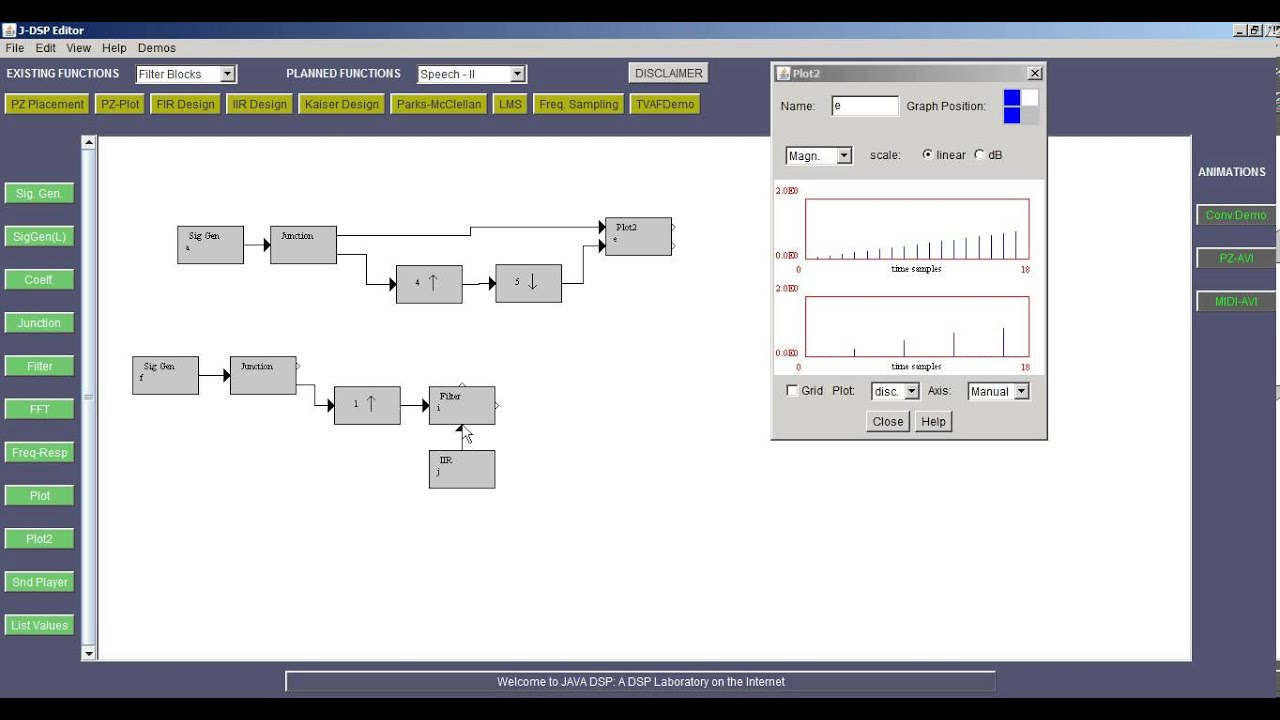1280x720 pixels.
Task: Open Kaiser Design function
Action: tap(342, 104)
